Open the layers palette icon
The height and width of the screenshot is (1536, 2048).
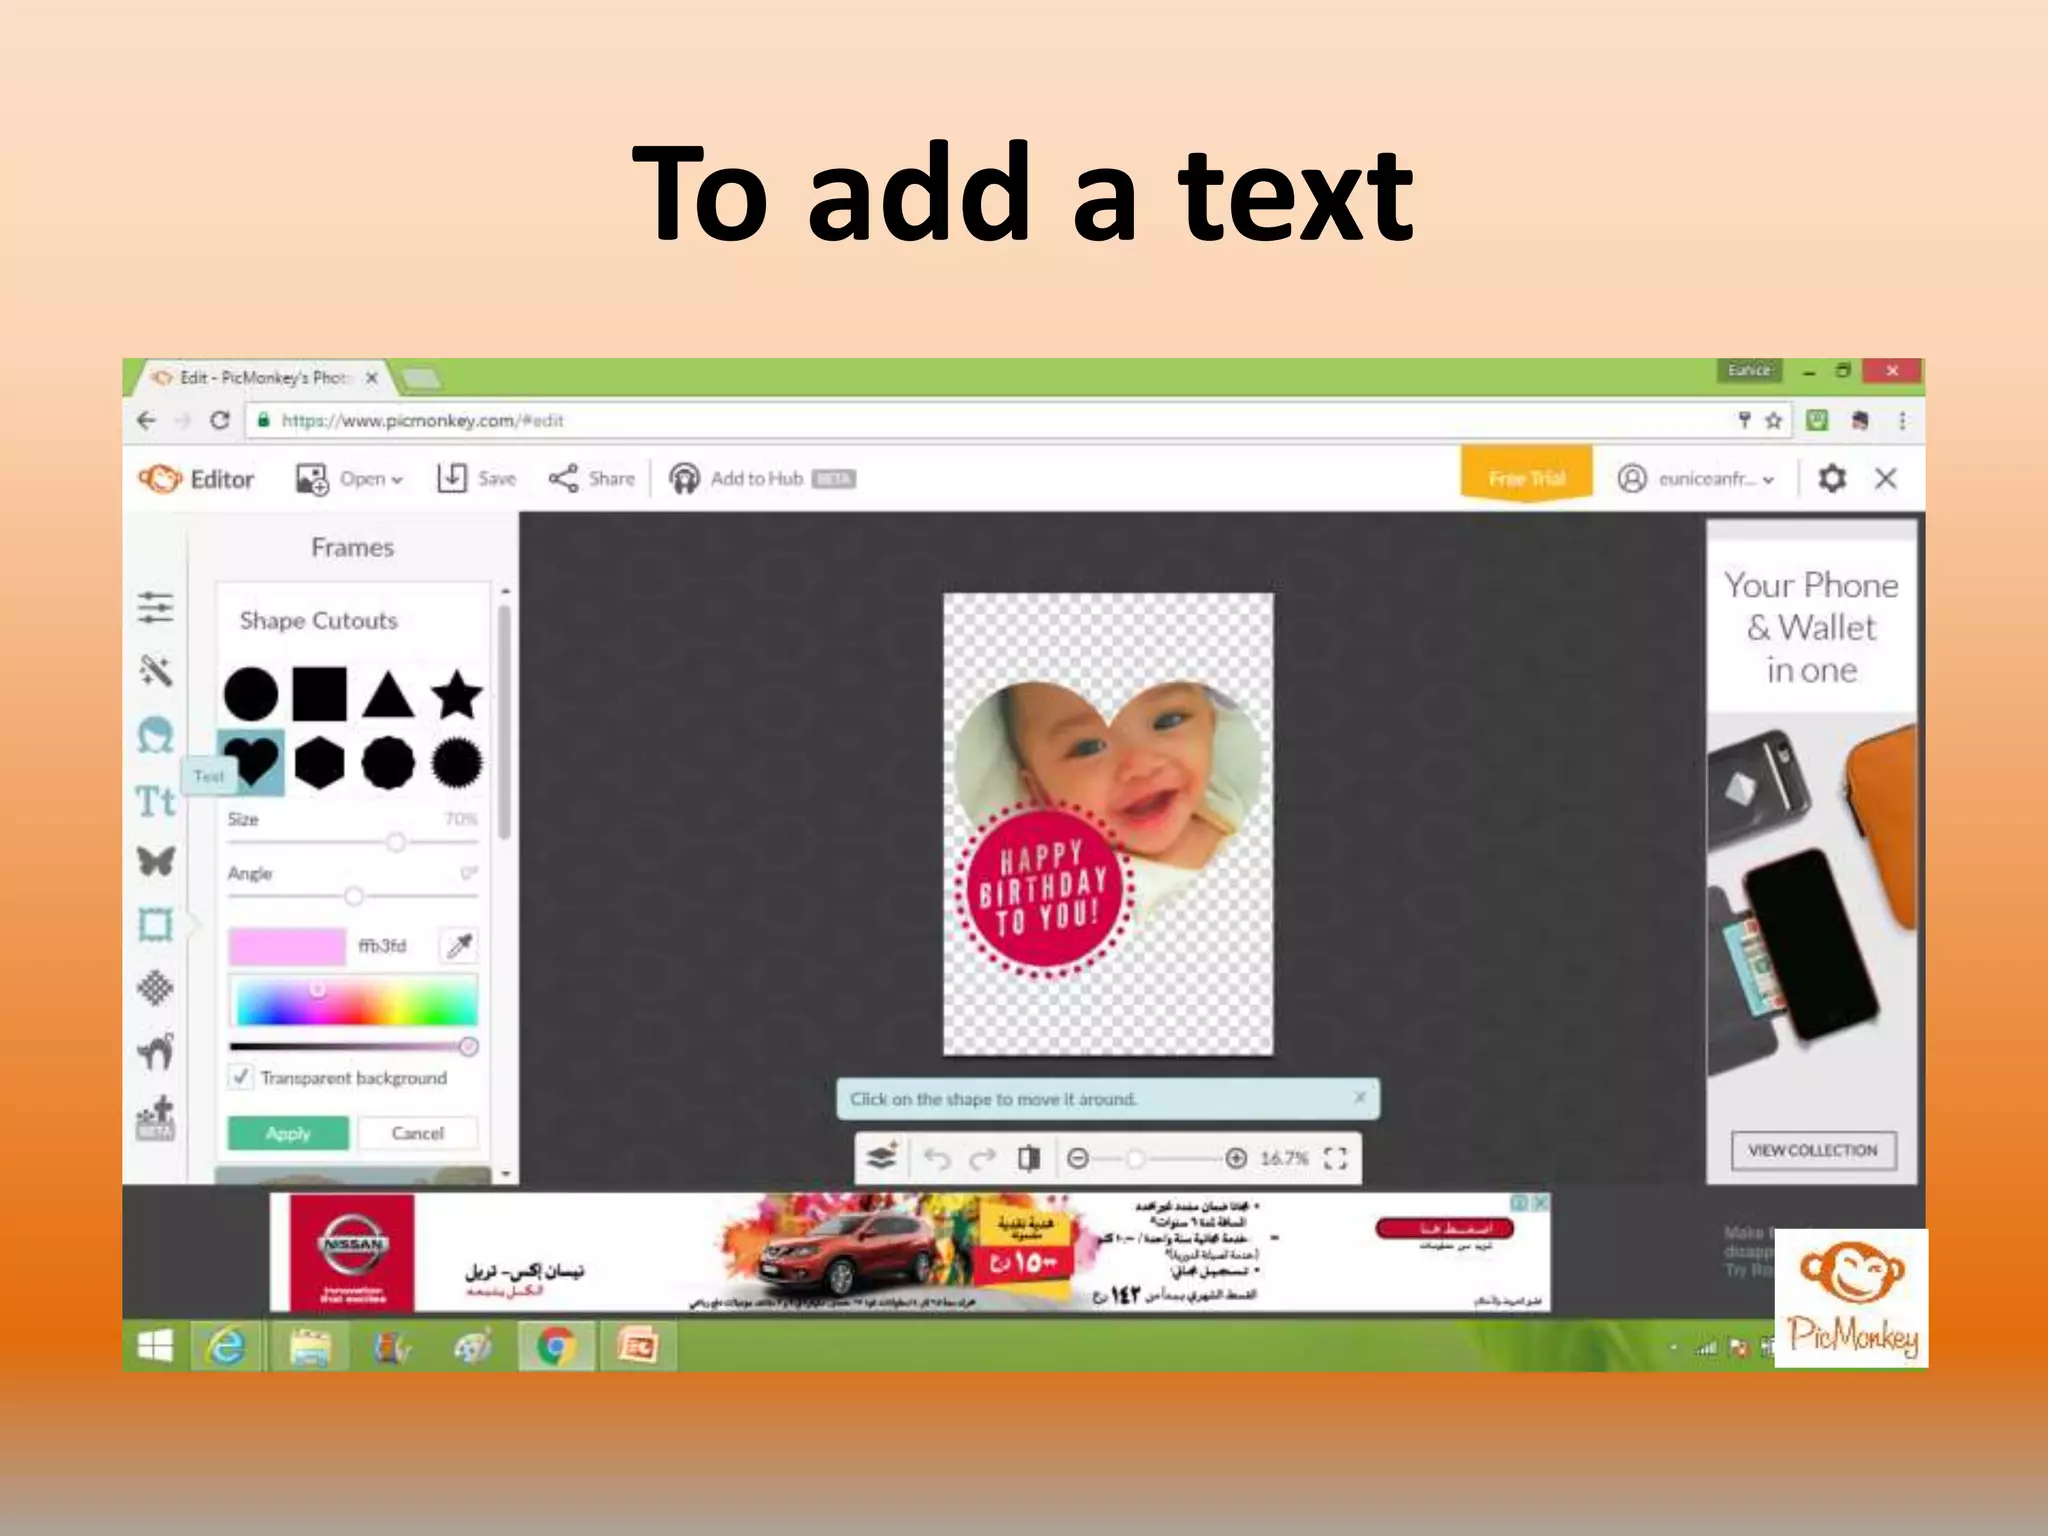[x=882, y=1157]
